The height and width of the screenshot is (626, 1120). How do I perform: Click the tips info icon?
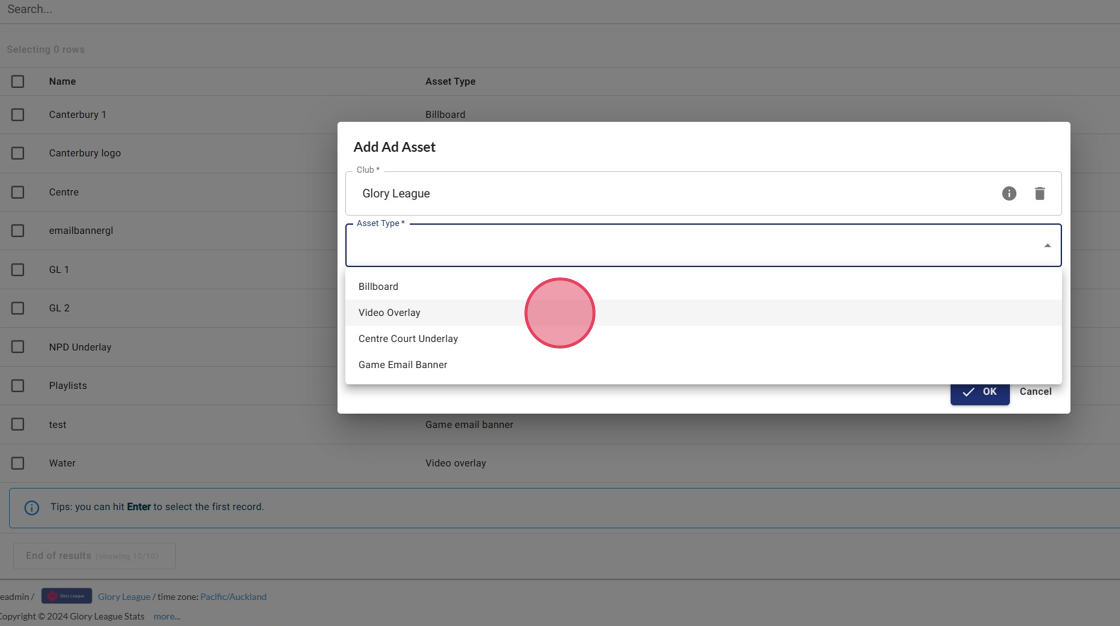point(32,507)
